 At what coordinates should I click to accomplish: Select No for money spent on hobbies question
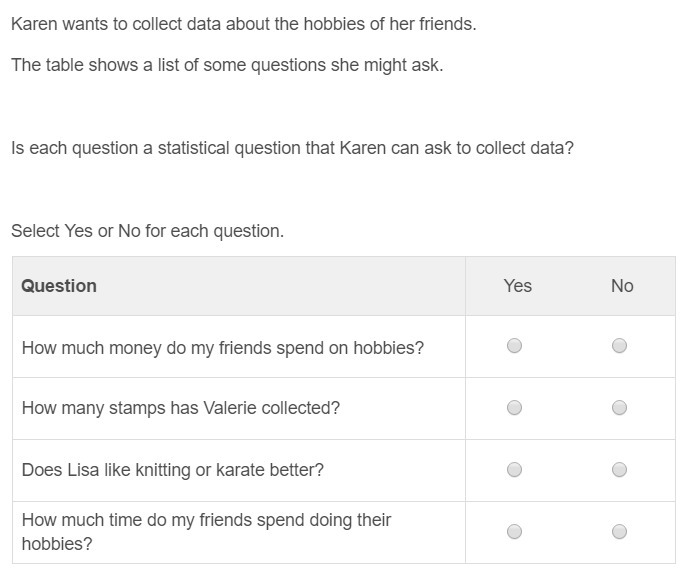[619, 346]
